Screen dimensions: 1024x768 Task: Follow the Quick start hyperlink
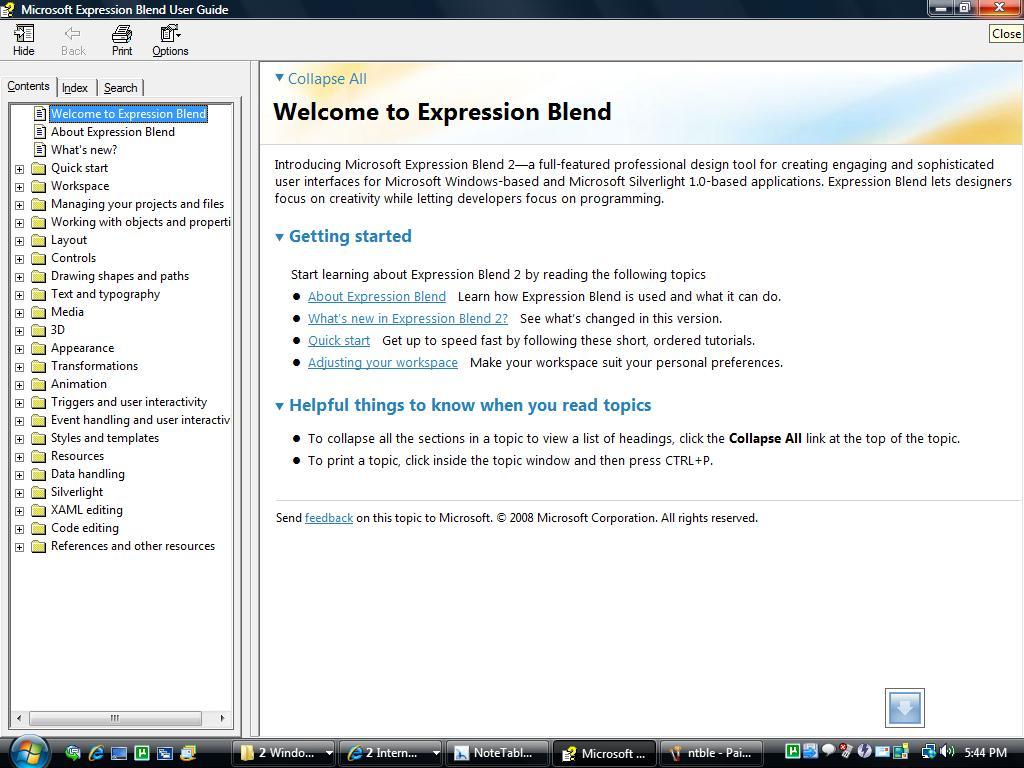[339, 341]
